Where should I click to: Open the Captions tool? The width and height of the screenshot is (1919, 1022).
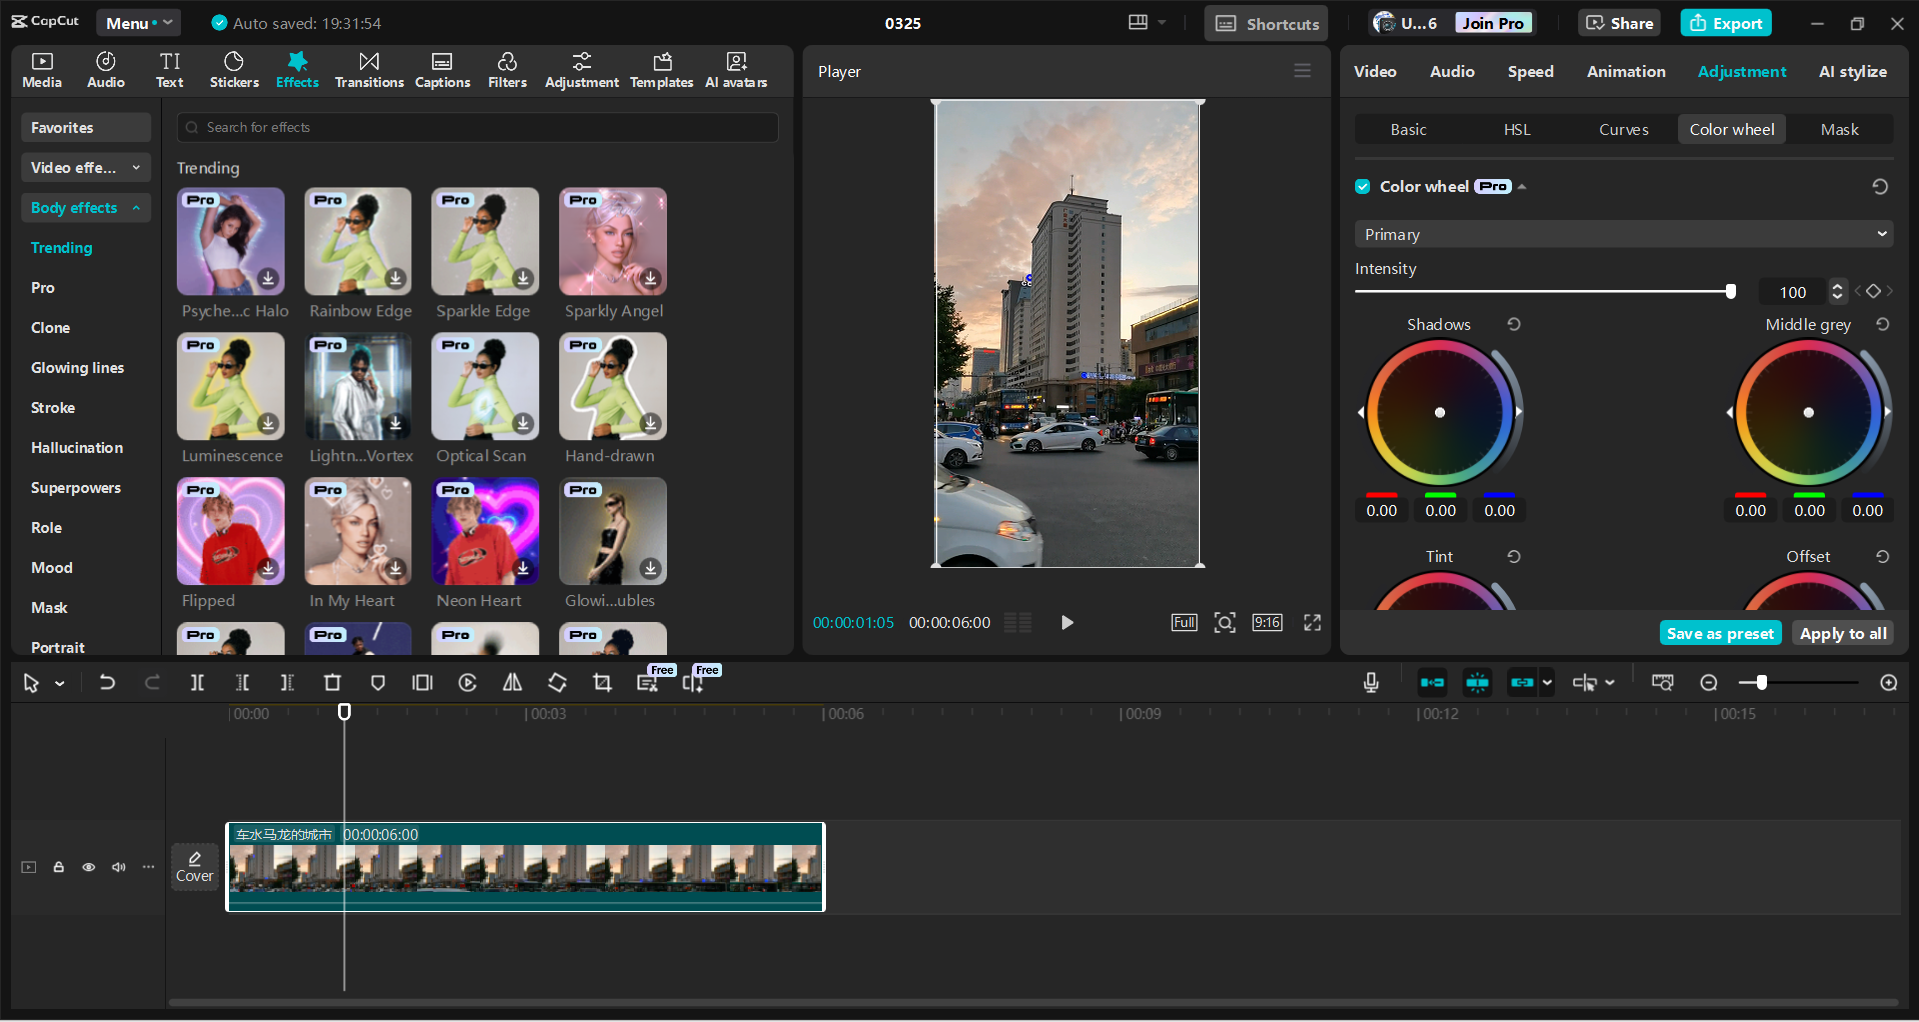(x=442, y=69)
